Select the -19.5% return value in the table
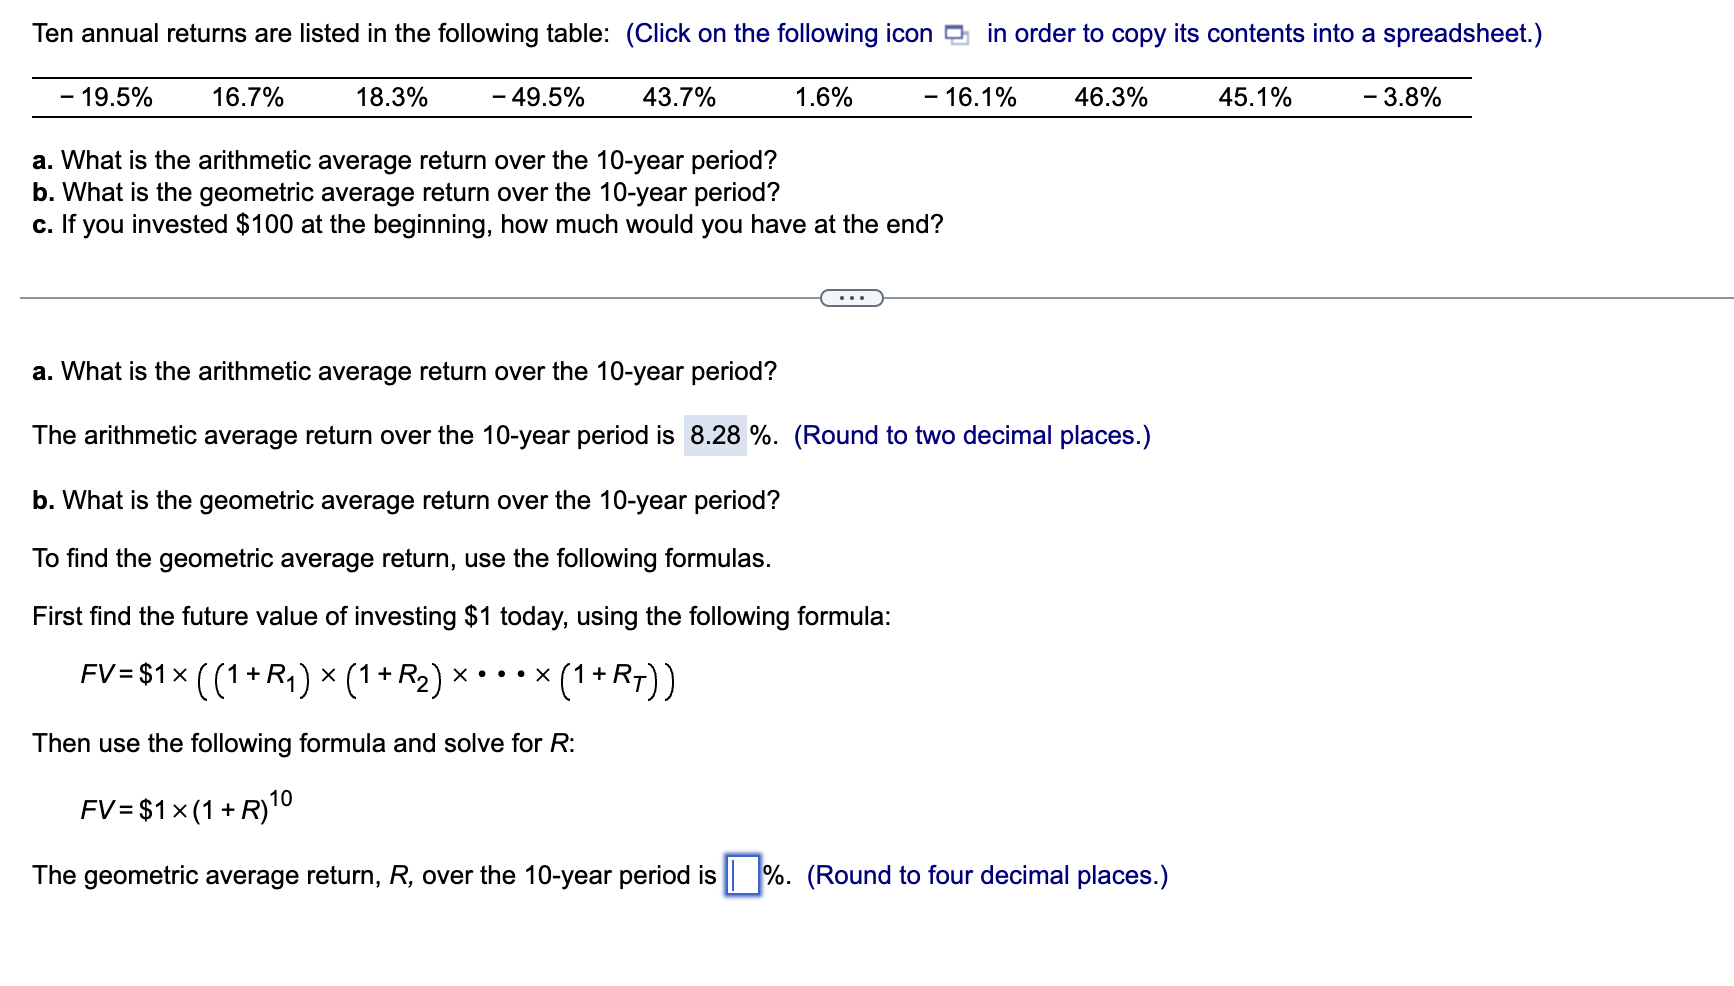 click(x=107, y=96)
